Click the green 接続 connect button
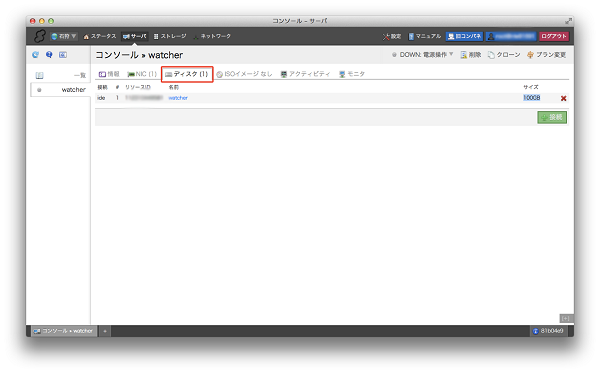The height and width of the screenshot is (373, 600). (552, 117)
